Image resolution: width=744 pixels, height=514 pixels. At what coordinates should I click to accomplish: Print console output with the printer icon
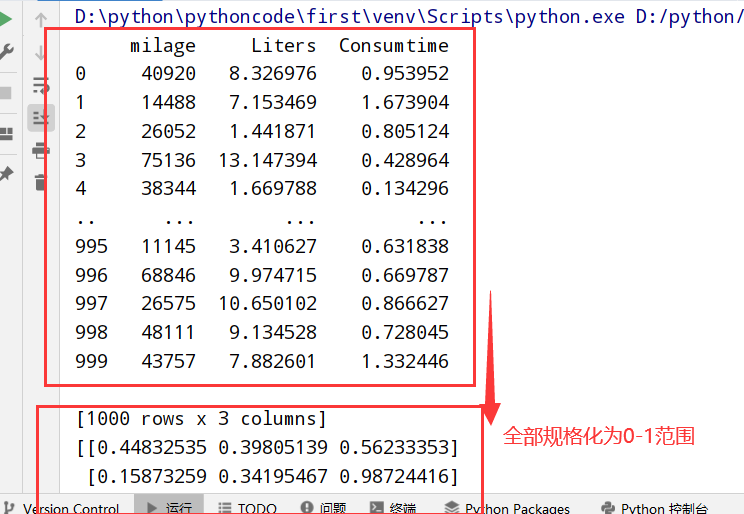[x=41, y=150]
